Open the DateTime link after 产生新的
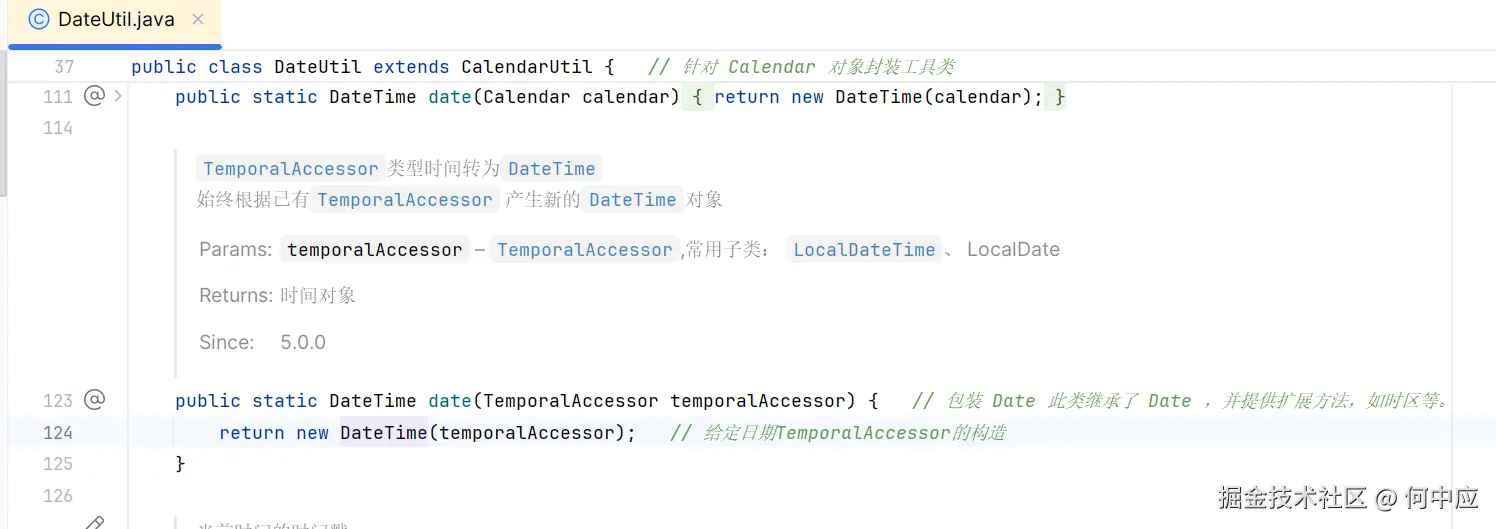The image size is (1496, 529). (x=632, y=200)
